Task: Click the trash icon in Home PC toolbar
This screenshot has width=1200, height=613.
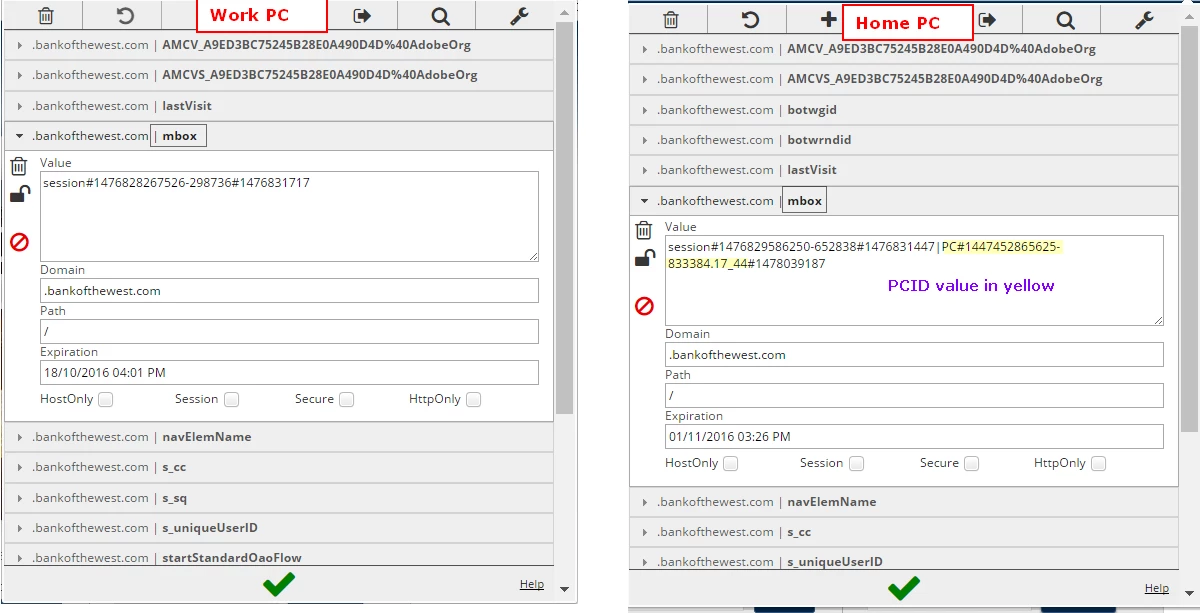Action: 671,20
